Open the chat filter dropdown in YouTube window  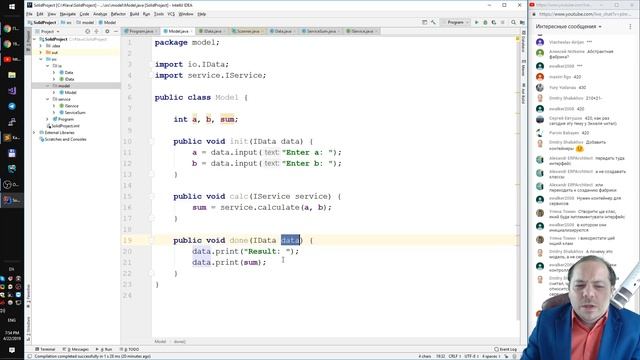[x=568, y=27]
